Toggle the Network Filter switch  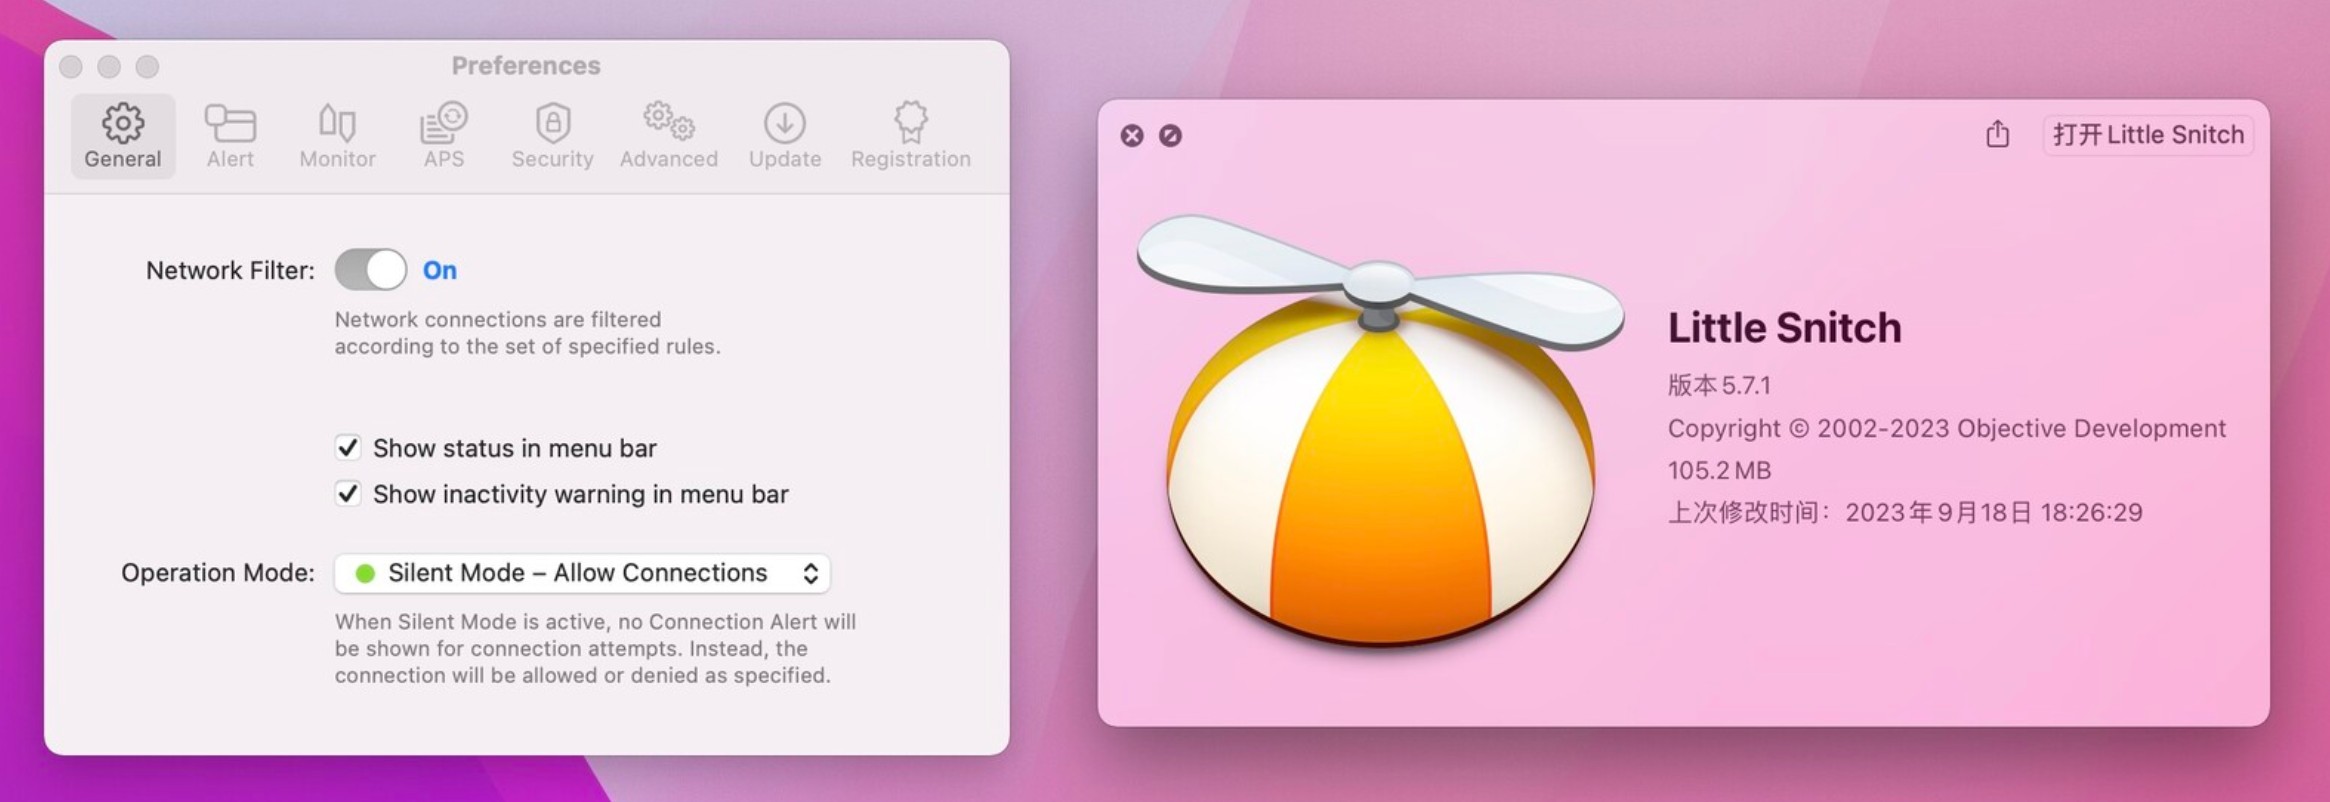coord(371,270)
